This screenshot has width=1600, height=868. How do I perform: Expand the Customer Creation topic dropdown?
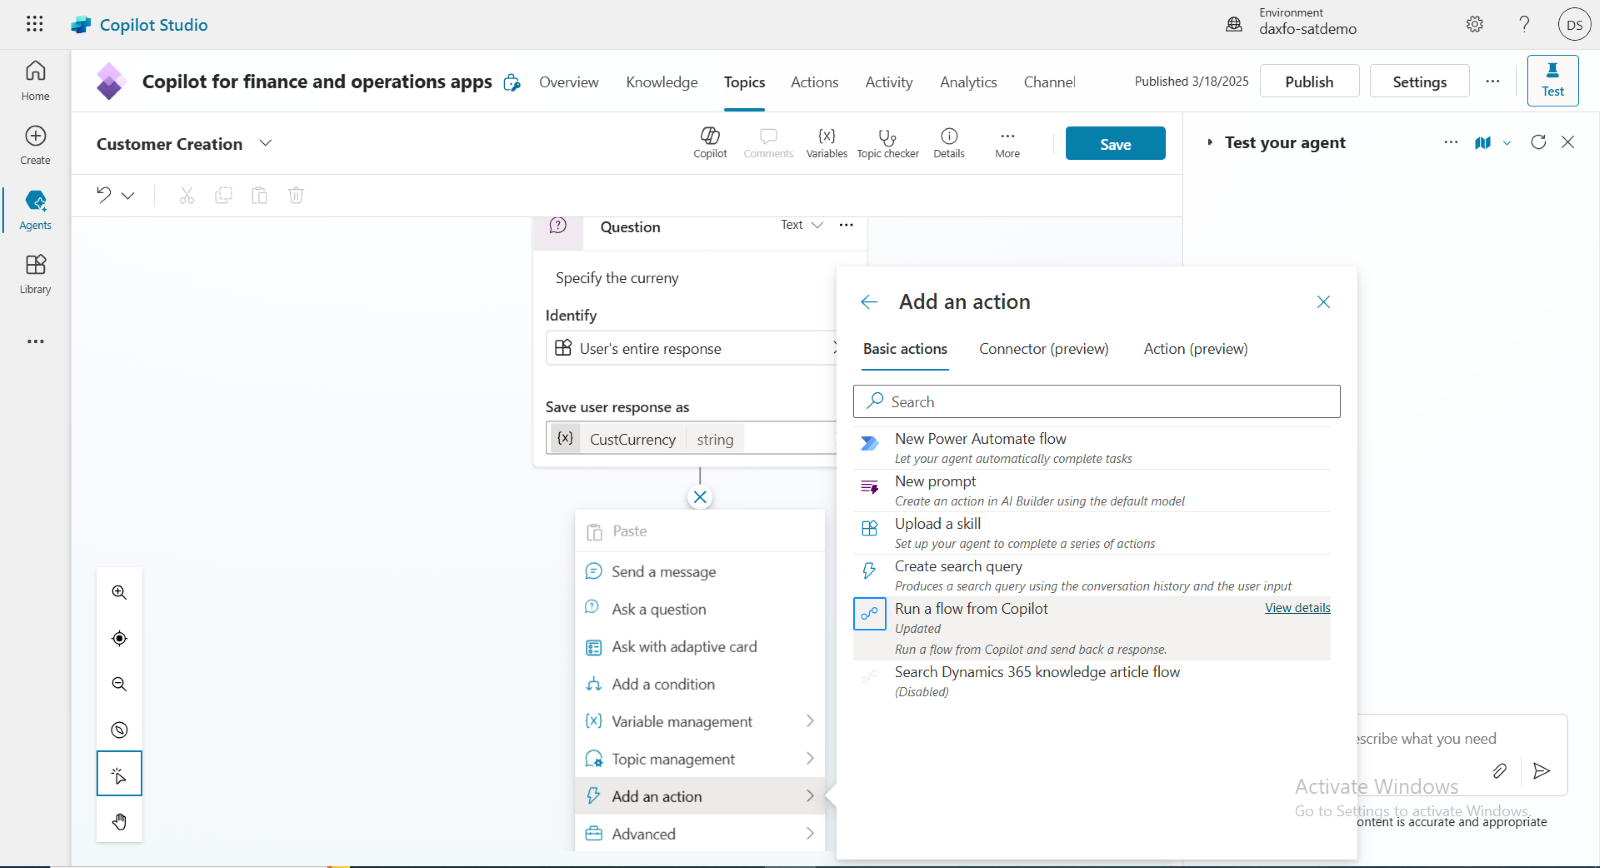point(265,143)
